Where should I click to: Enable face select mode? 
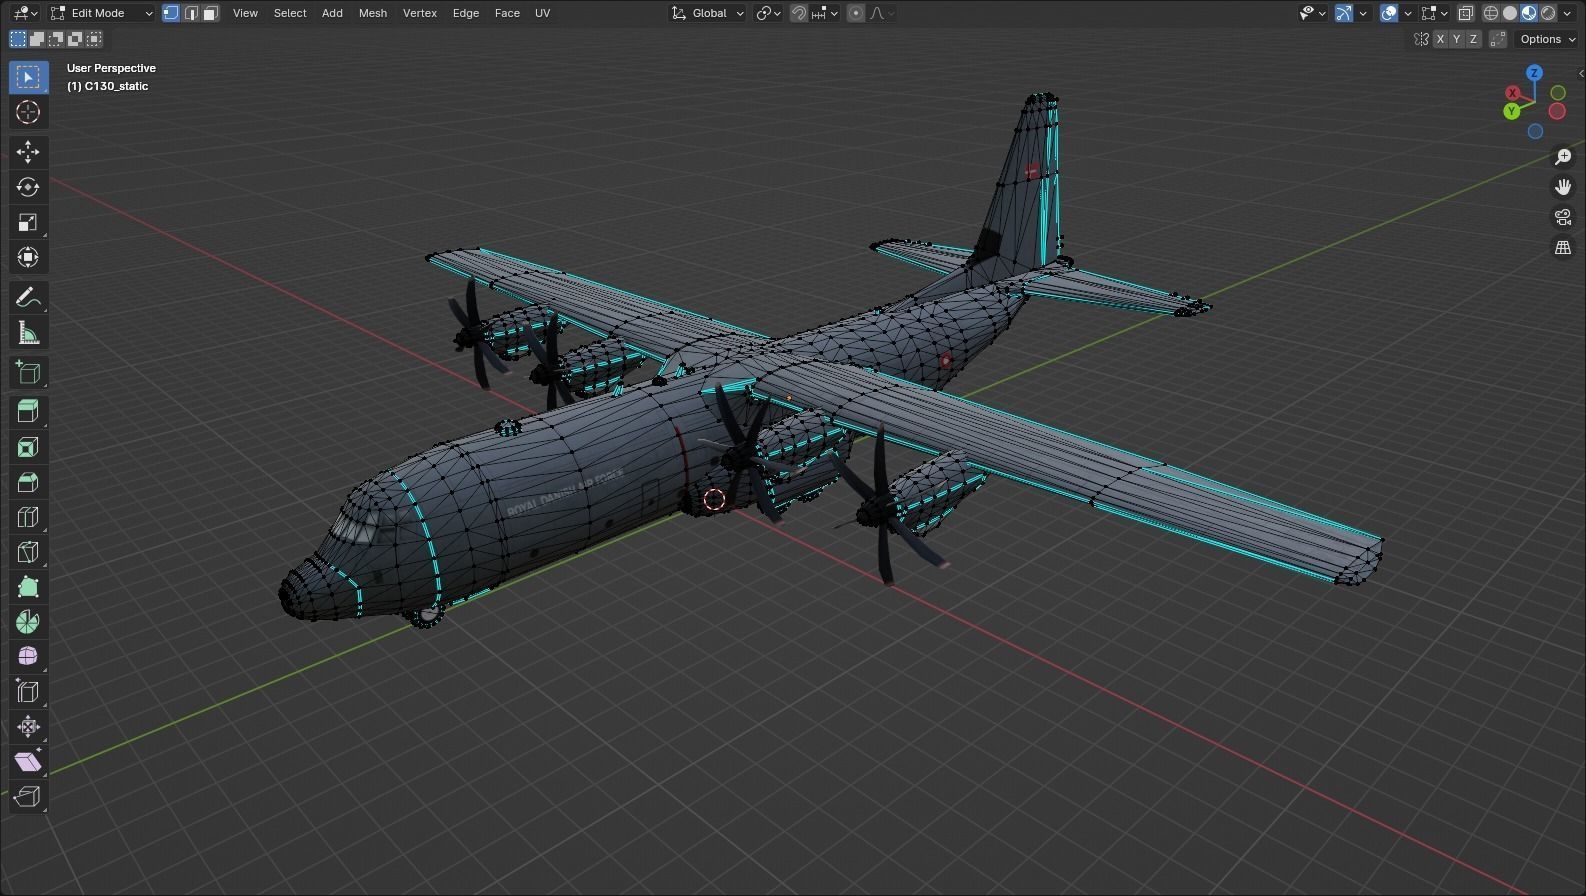pyautogui.click(x=210, y=13)
